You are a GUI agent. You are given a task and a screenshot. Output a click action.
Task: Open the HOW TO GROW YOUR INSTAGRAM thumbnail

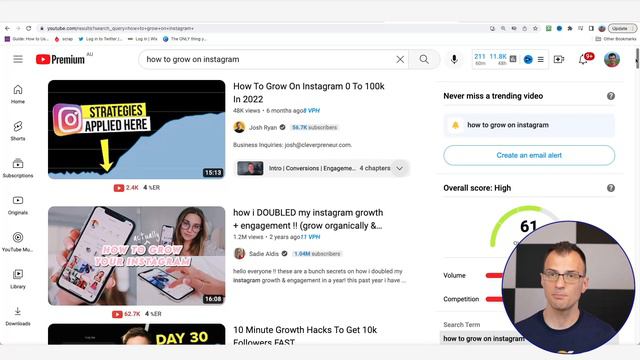(136, 256)
